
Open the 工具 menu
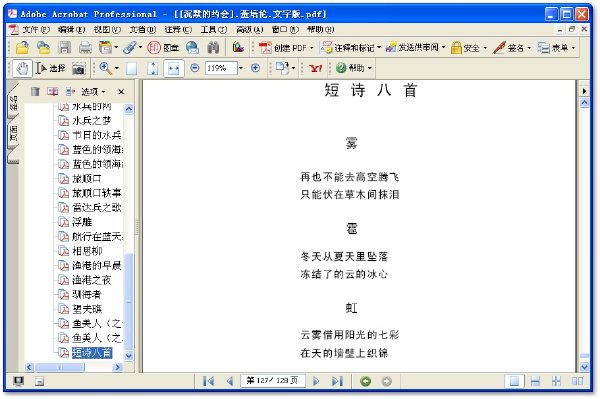coord(214,29)
